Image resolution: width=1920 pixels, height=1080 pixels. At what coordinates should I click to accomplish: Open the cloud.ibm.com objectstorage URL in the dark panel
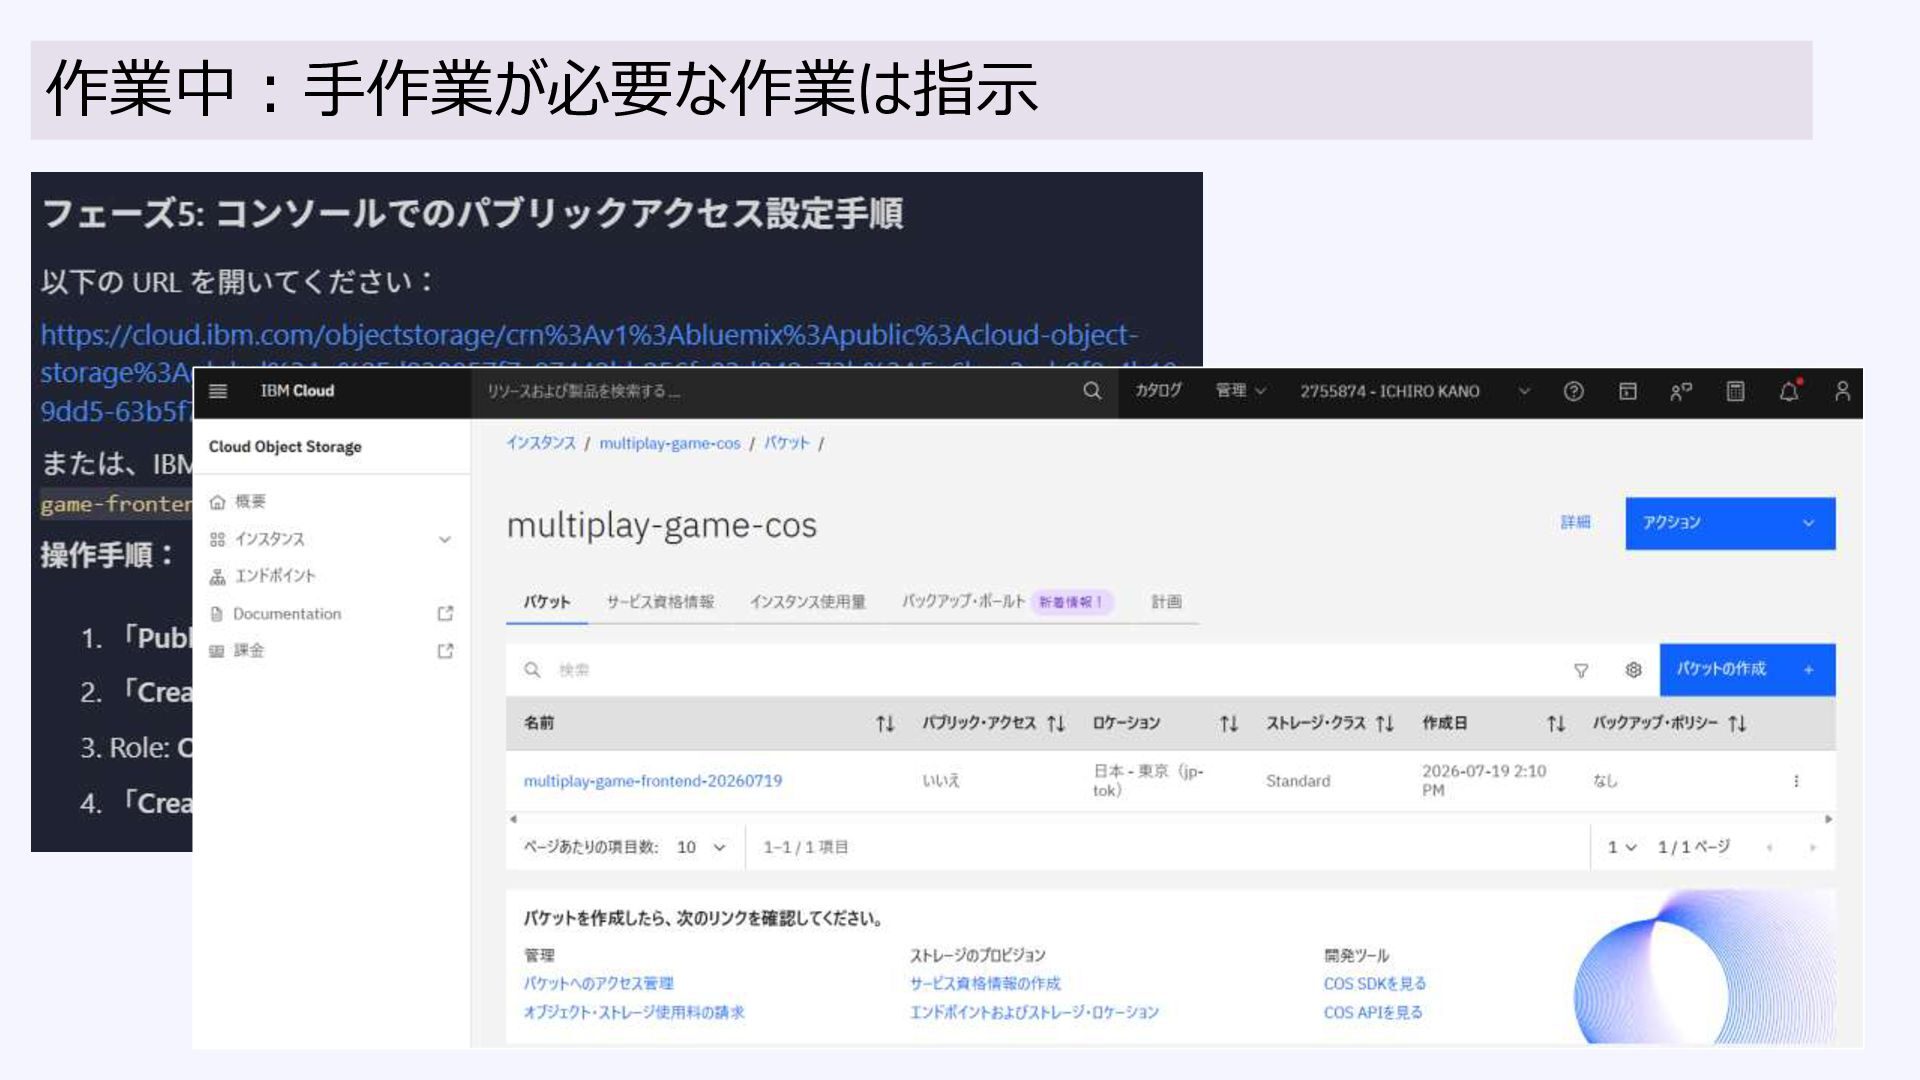(x=589, y=335)
